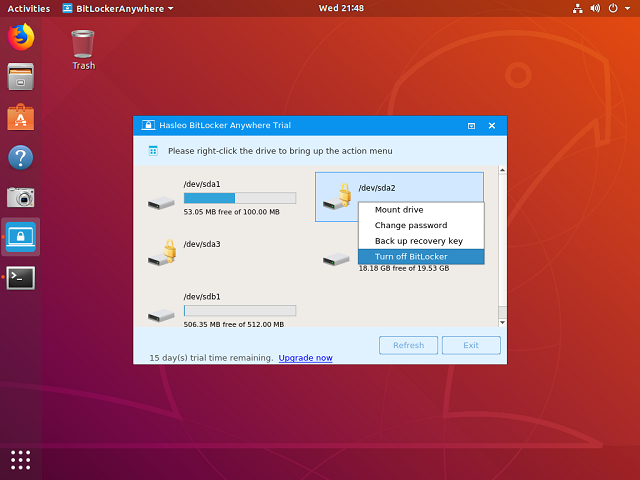Choose Mount drive from context menu
Viewport: 640px width, 480px height.
pos(421,210)
